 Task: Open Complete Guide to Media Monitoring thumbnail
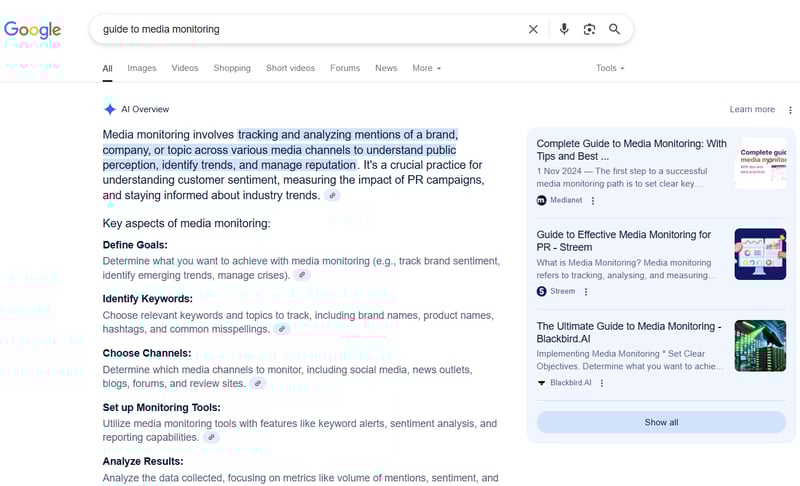point(760,163)
